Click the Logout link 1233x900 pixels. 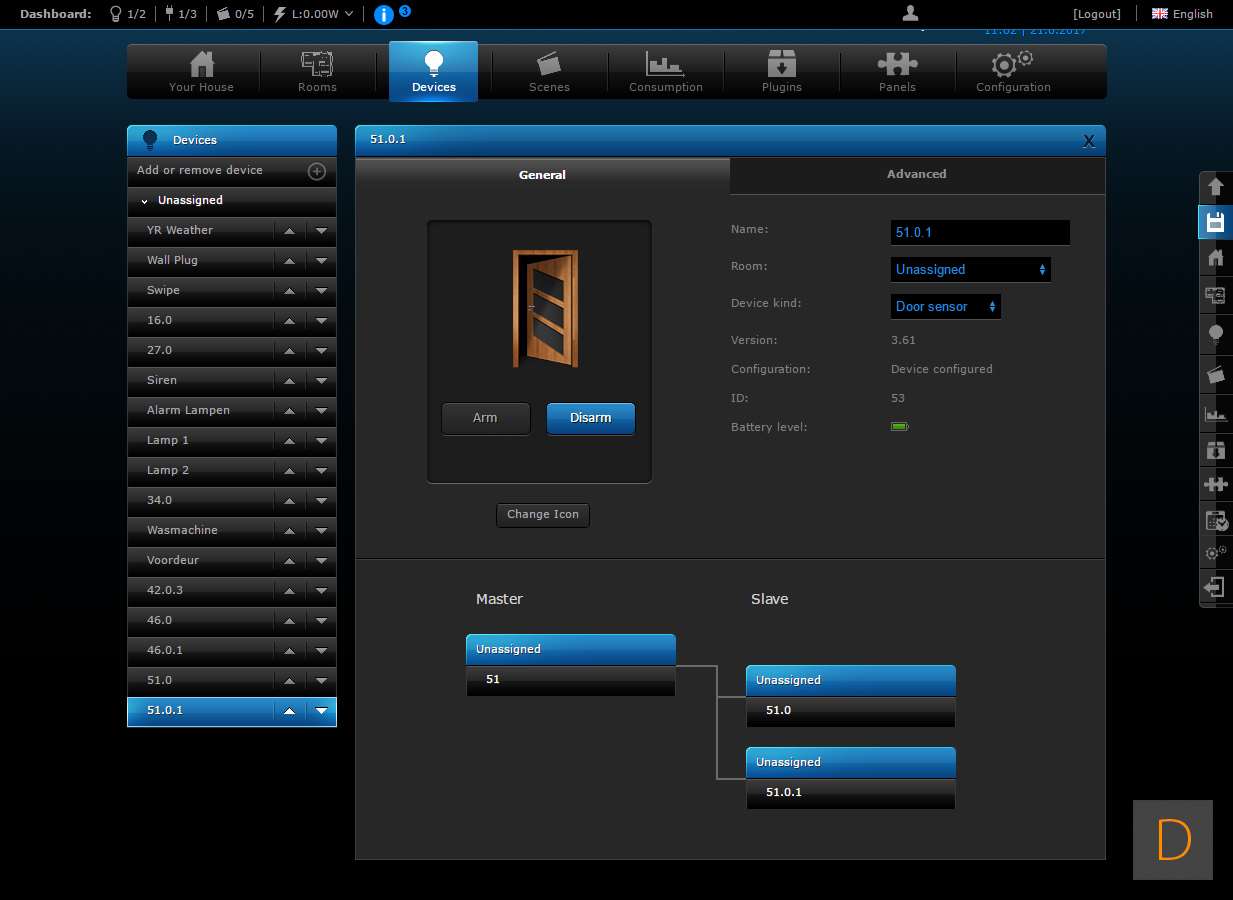pos(1096,14)
